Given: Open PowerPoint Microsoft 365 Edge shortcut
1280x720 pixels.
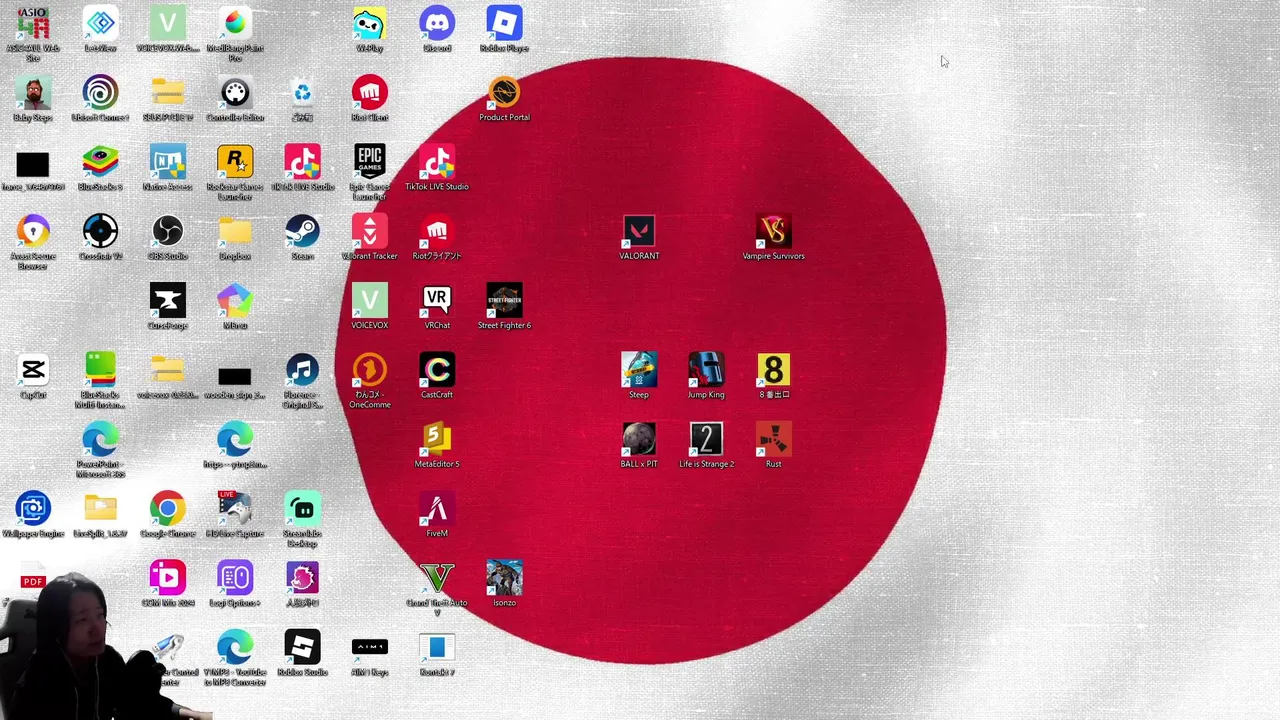Looking at the screenshot, I should point(100,440).
